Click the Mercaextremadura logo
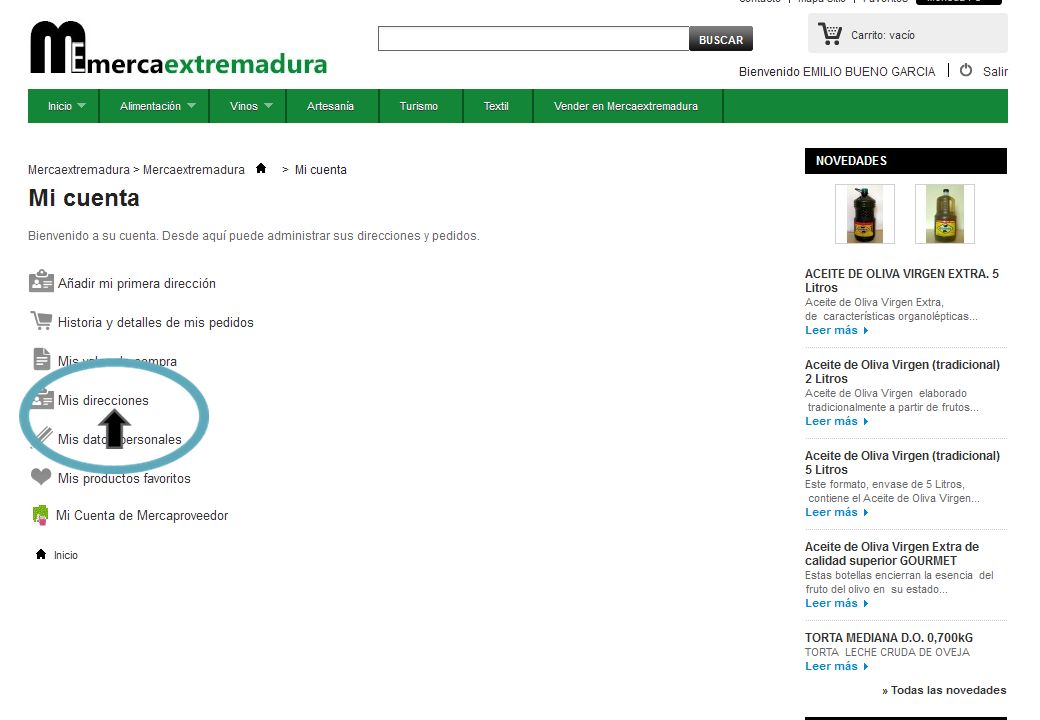Screen dimensions: 1040x720 tap(179, 48)
